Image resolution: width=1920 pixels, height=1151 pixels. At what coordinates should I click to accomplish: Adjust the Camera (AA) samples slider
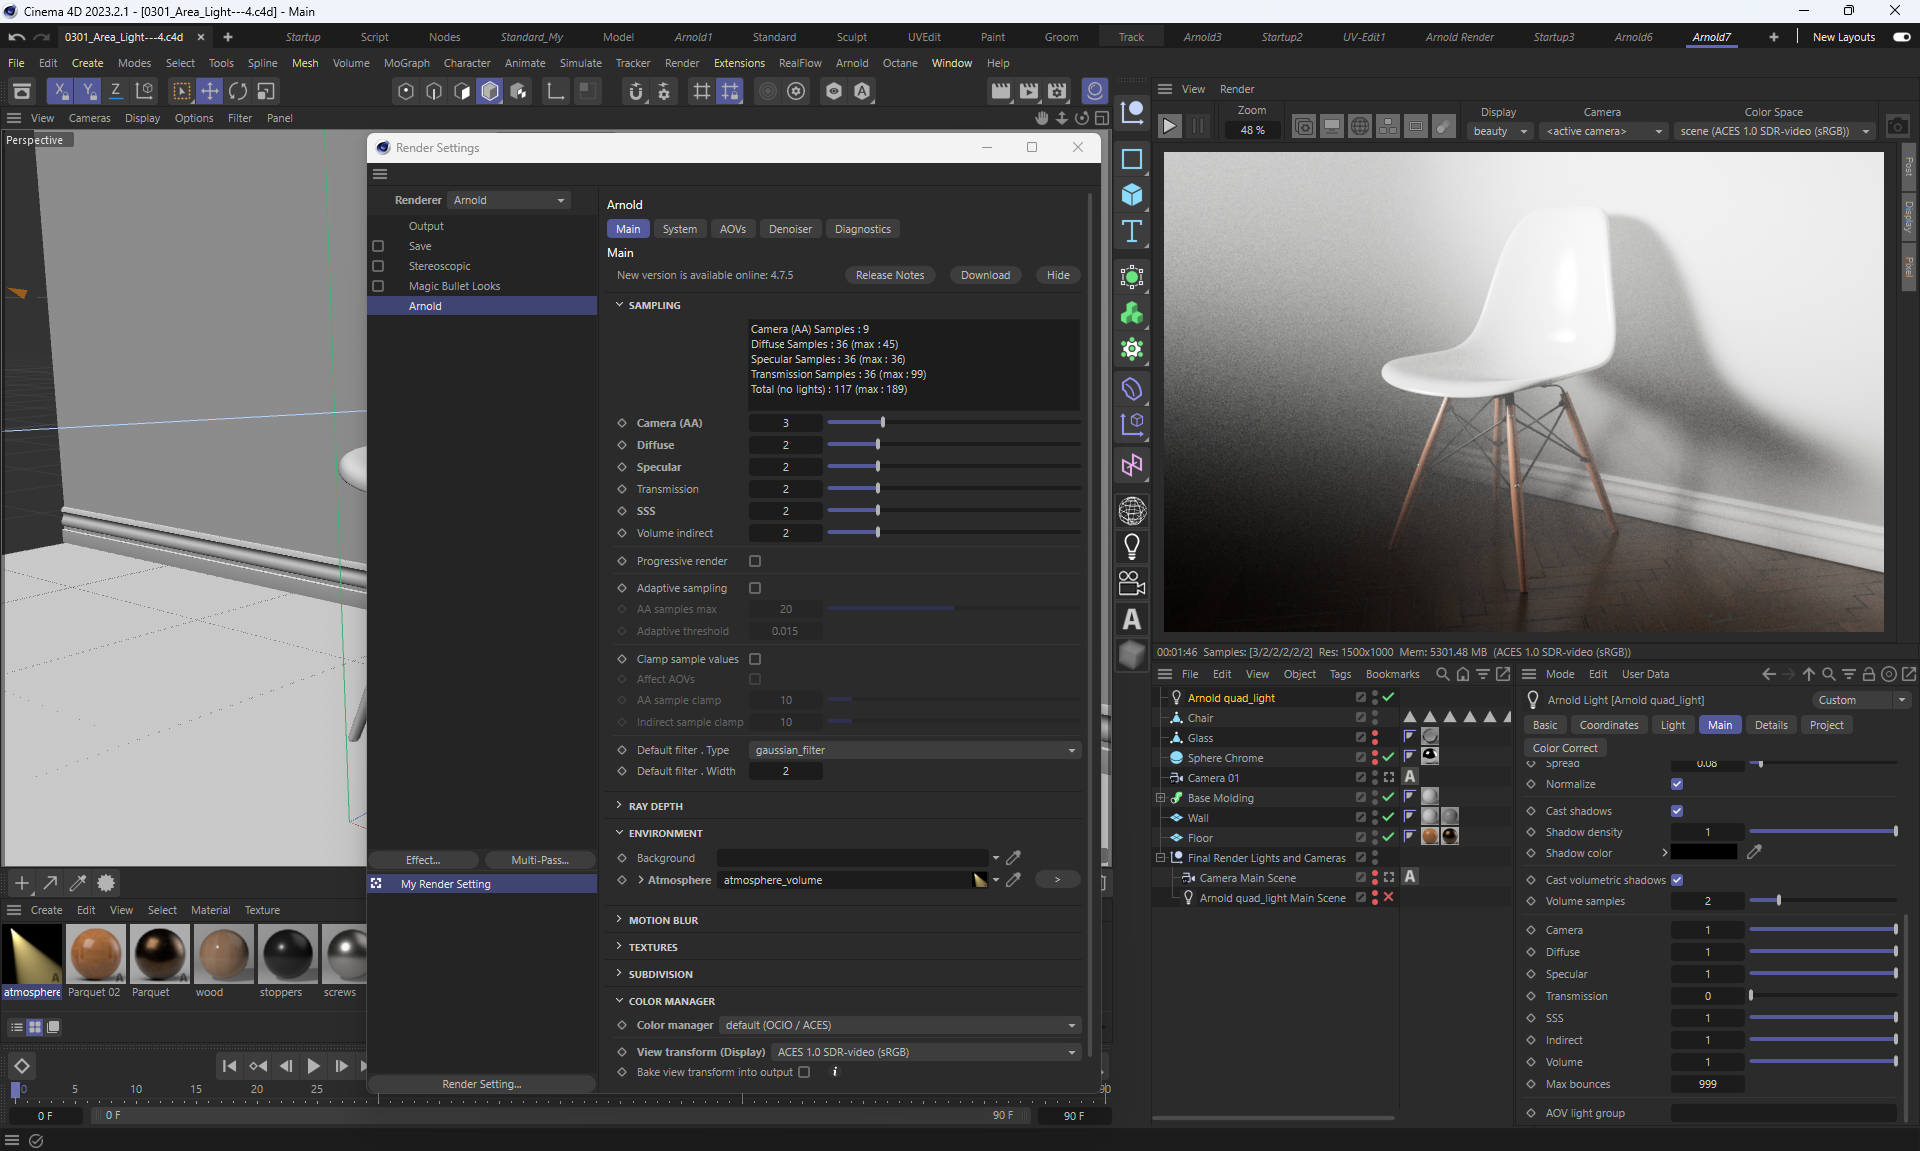[x=882, y=423]
